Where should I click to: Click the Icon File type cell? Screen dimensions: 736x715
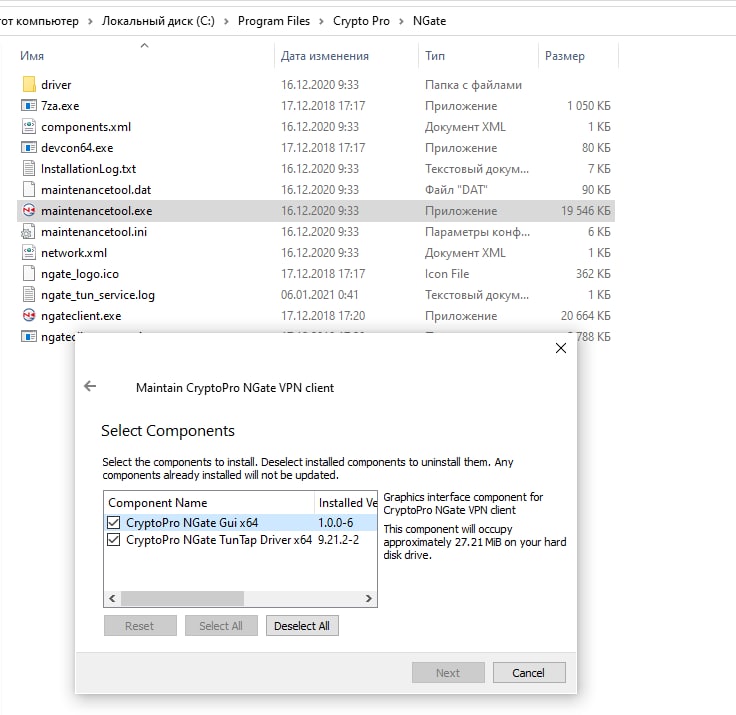pos(447,274)
